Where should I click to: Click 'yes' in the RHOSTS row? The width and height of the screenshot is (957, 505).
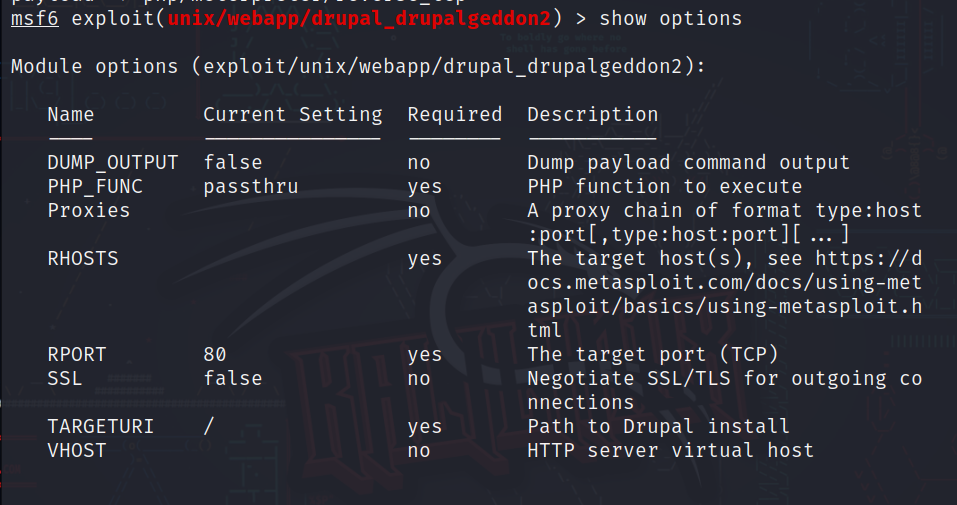425,260
